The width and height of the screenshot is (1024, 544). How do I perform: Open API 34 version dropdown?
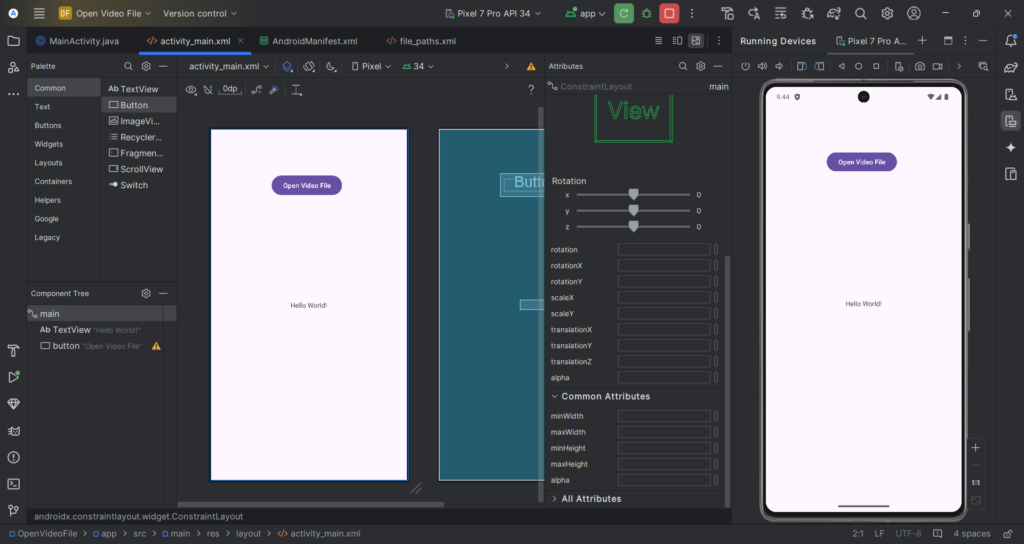tap(418, 66)
